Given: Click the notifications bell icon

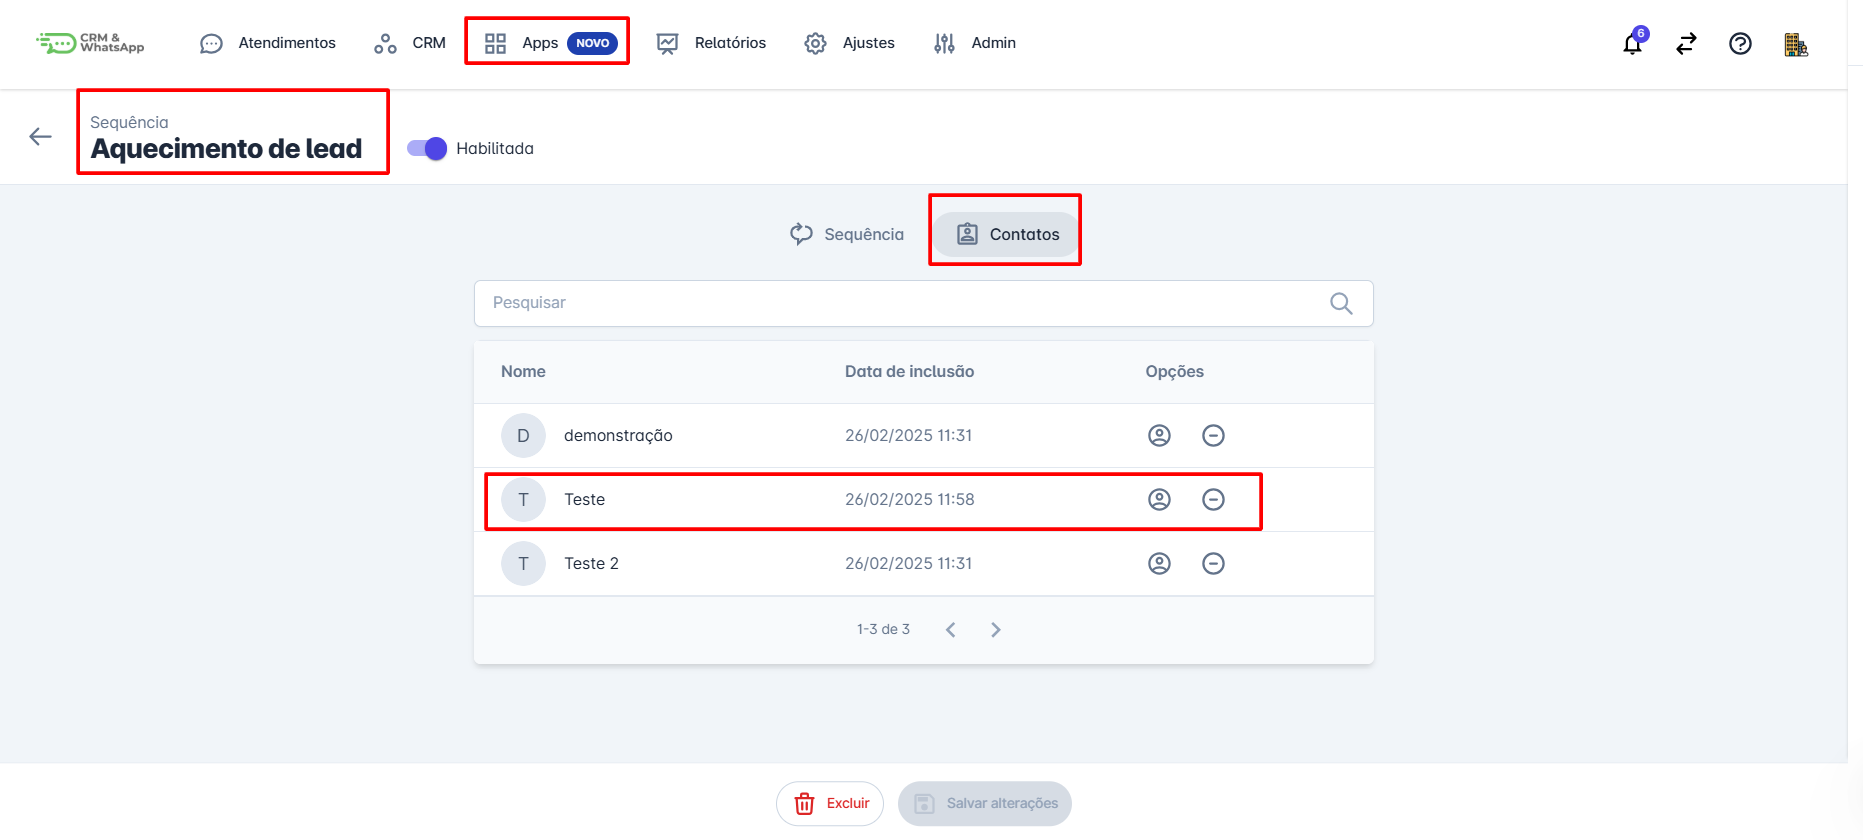Looking at the screenshot, I should pos(1632,44).
